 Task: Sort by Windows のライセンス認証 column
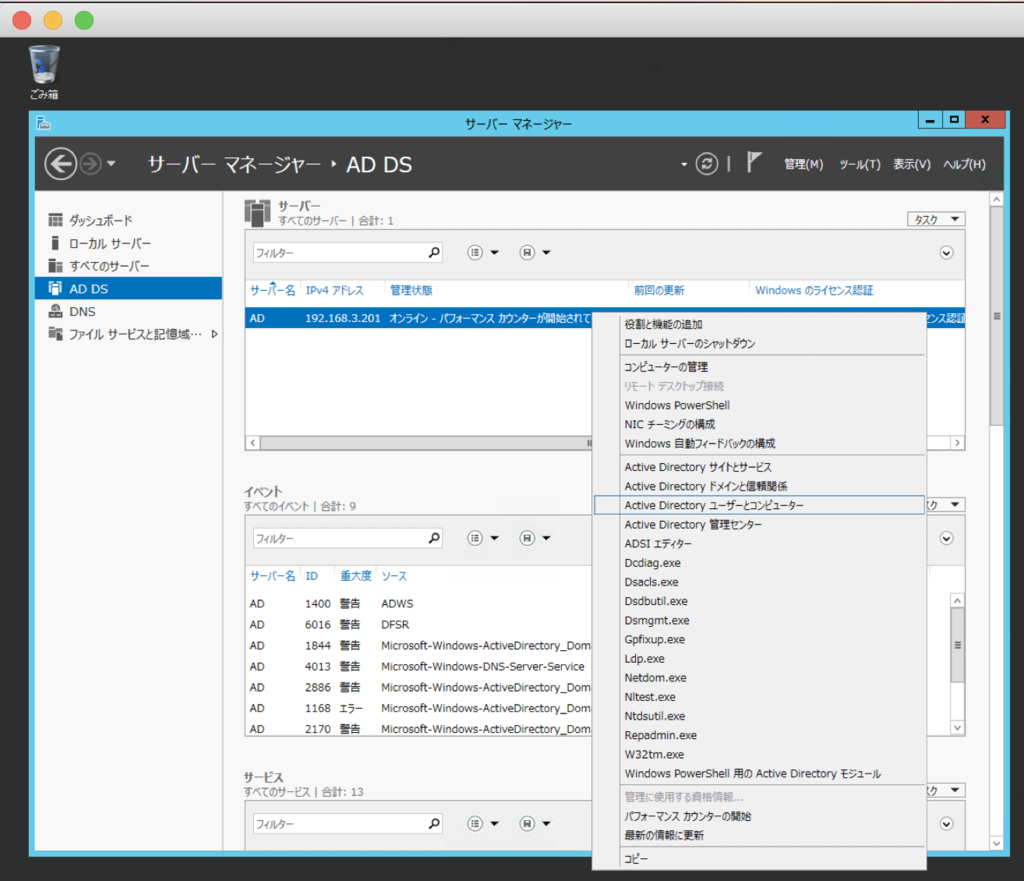click(814, 290)
